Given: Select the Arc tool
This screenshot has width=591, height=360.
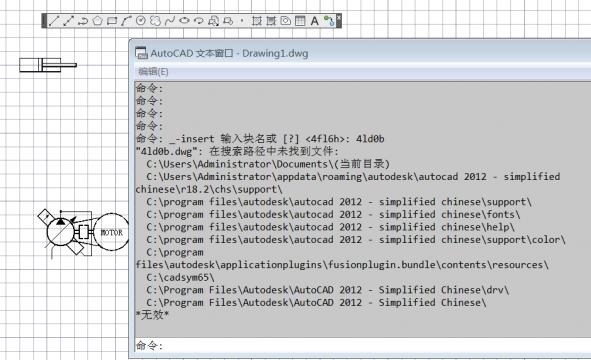Looking at the screenshot, I should point(126,21).
